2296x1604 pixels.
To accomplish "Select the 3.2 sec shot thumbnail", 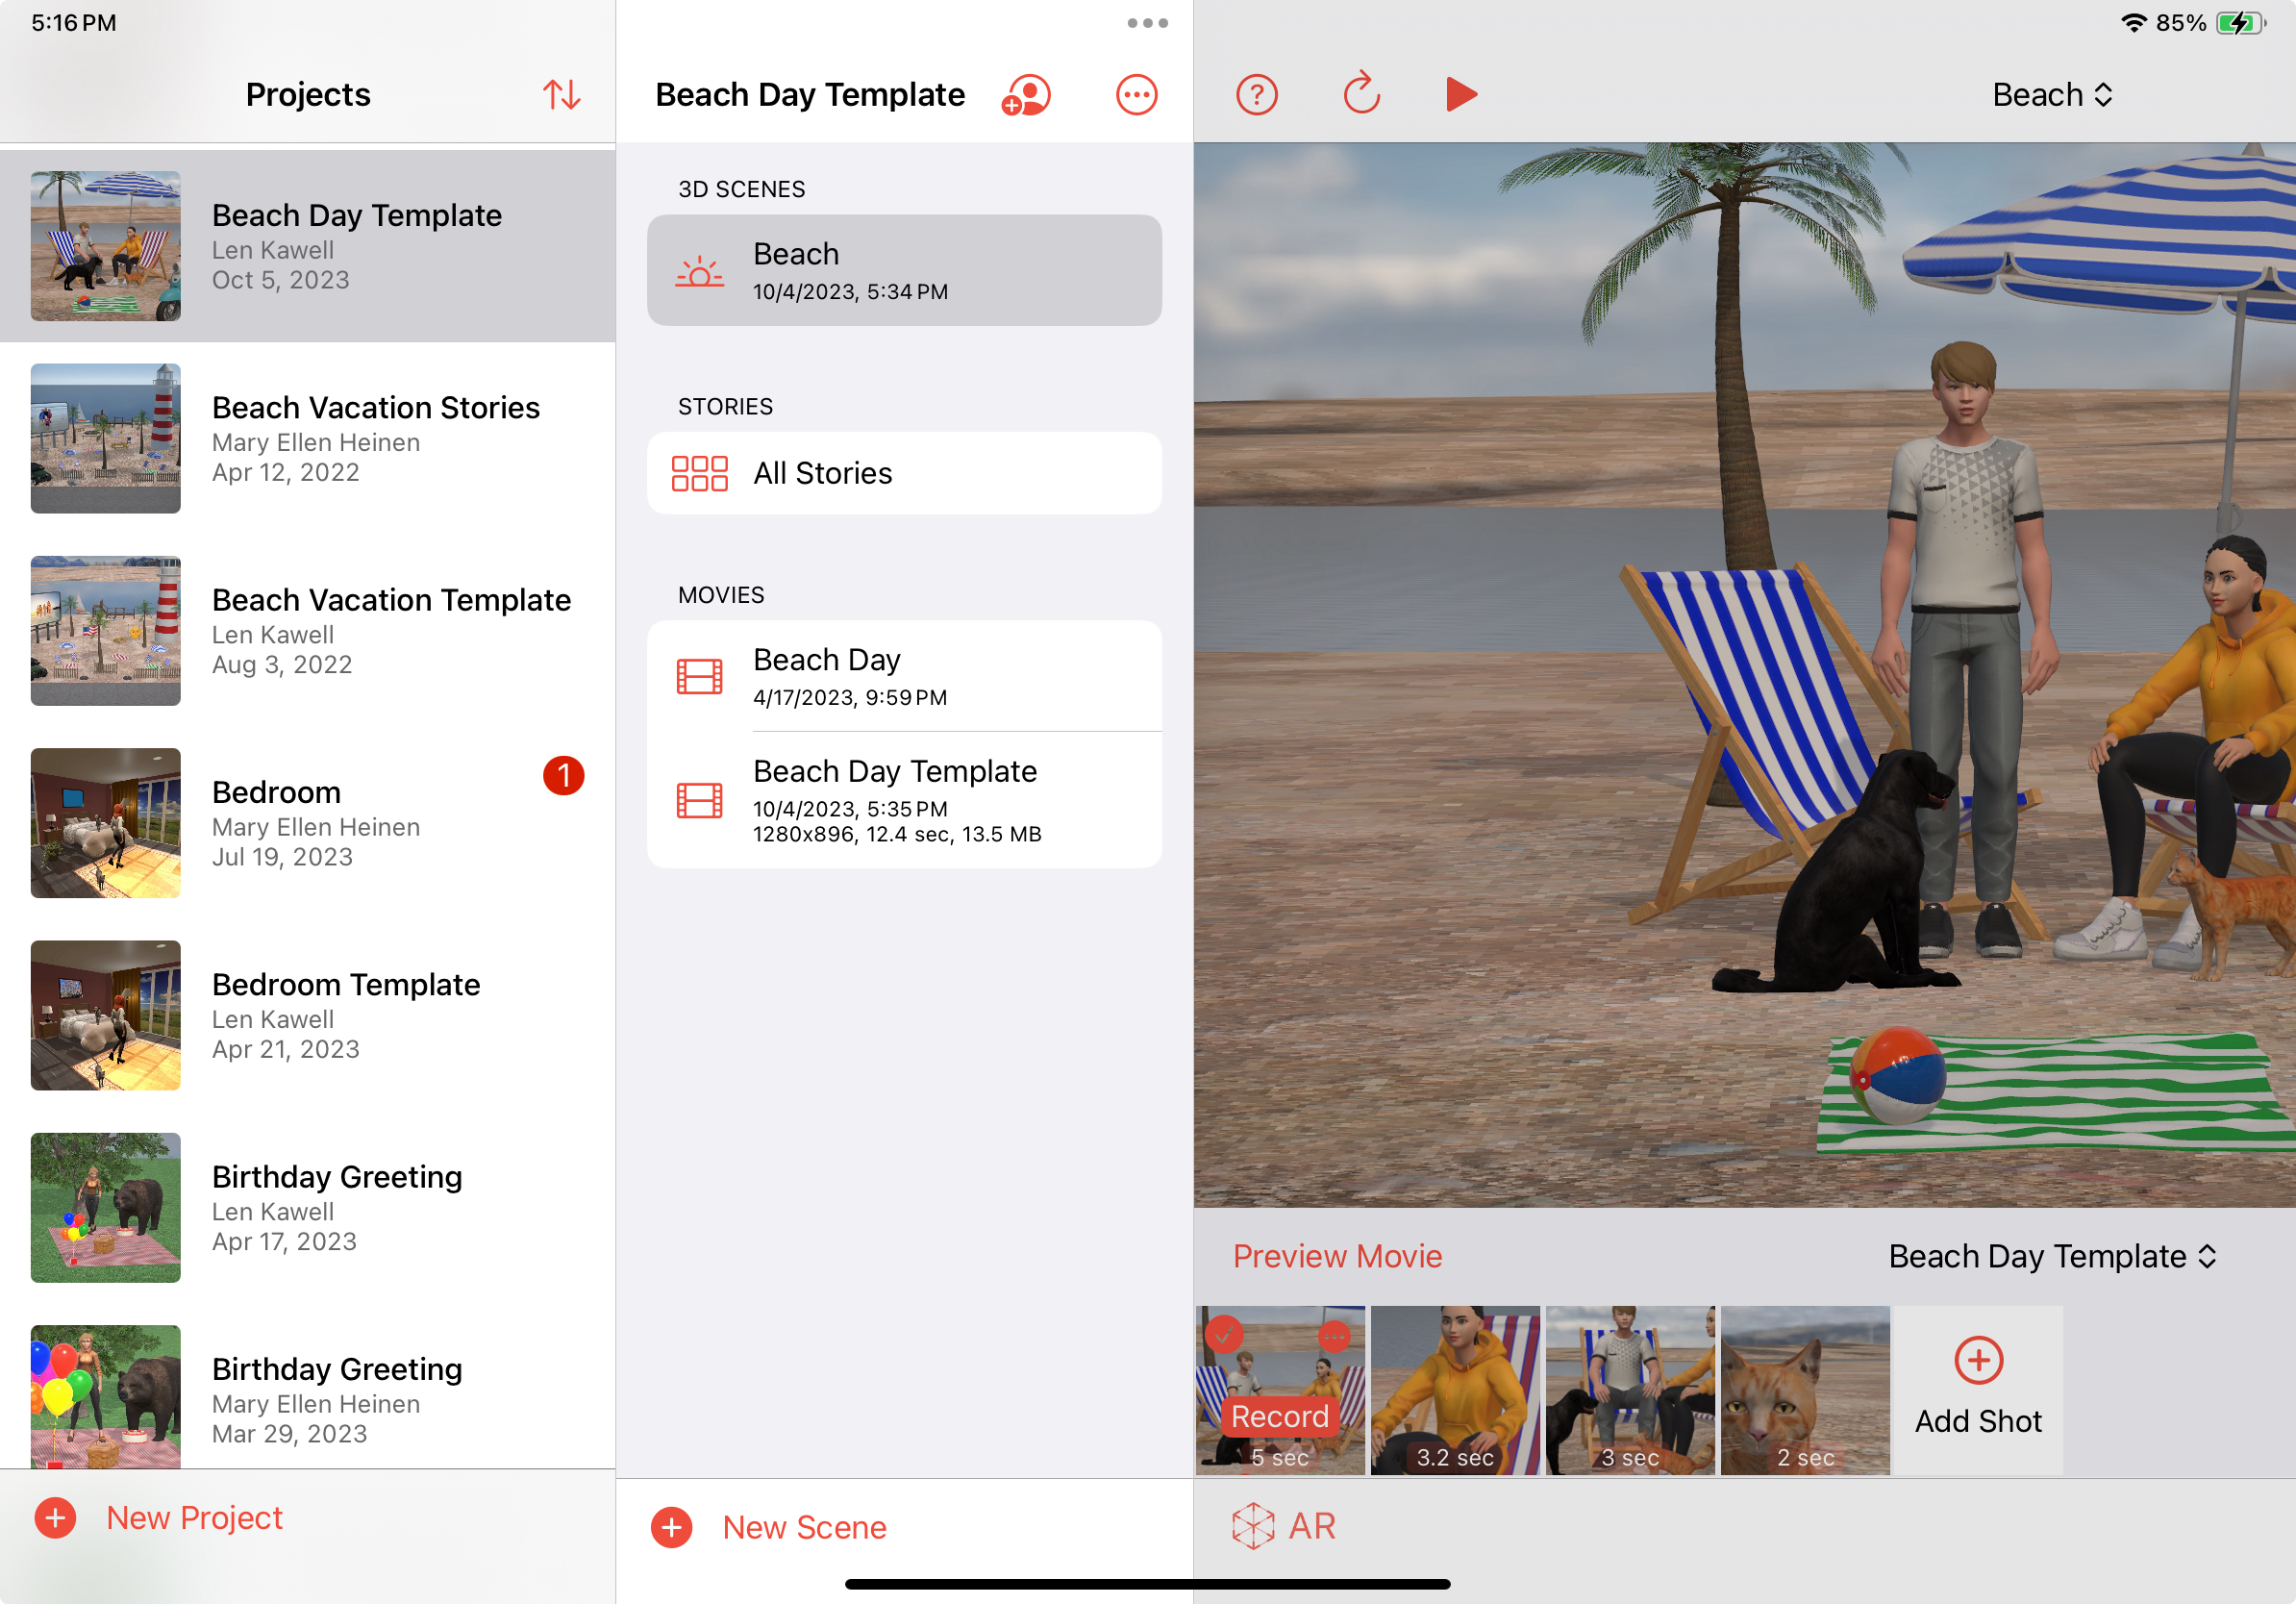I will (x=1455, y=1390).
